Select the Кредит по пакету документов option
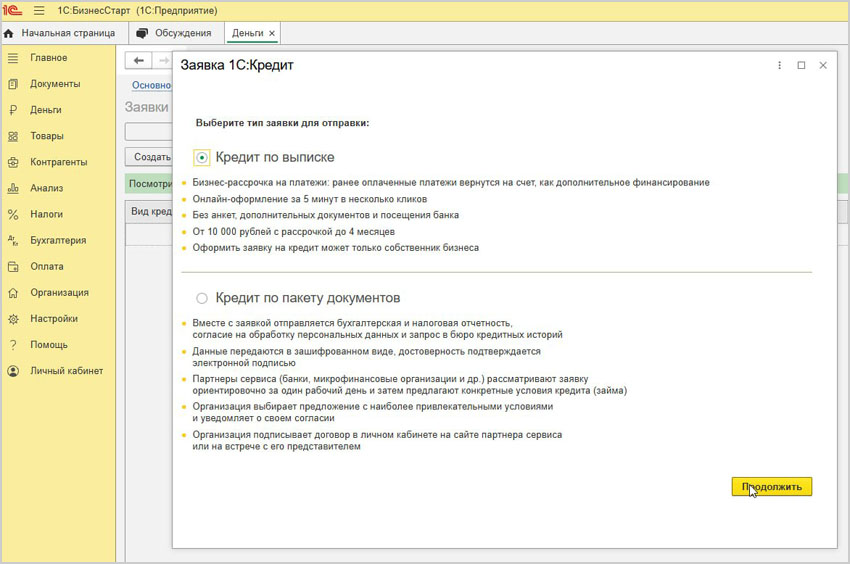Screen dimensions: 850x564 202,298
